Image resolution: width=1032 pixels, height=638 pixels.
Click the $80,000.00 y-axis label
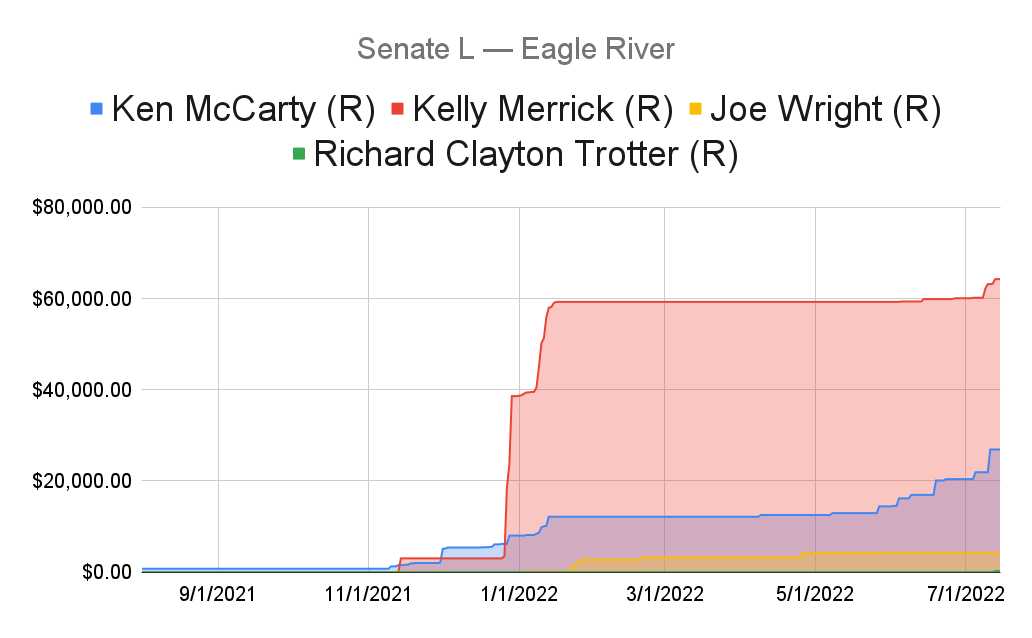click(x=82, y=207)
